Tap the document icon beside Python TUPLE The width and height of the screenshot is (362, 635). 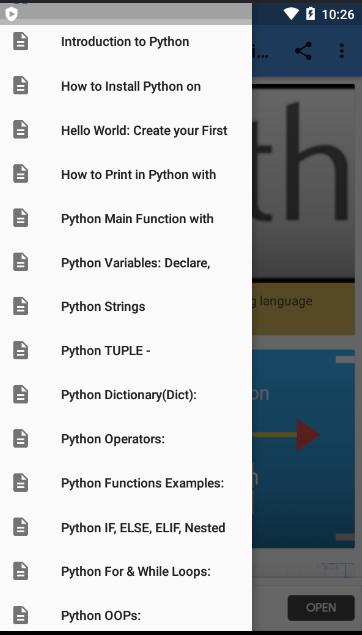(x=21, y=350)
